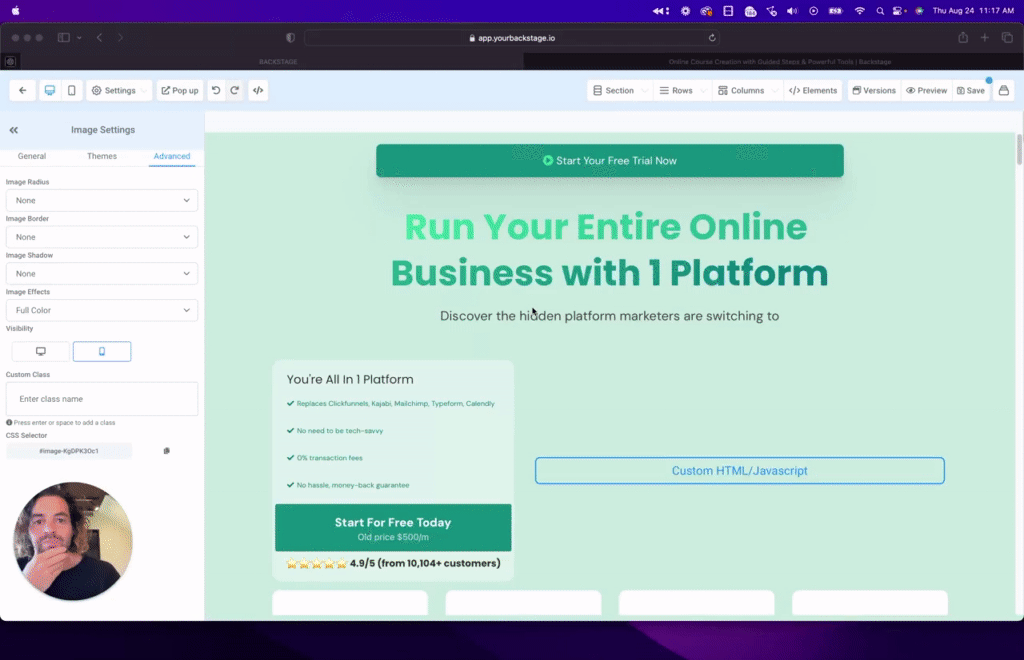Image resolution: width=1024 pixels, height=660 pixels.
Task: Click the redo arrow icon
Action: pos(234,90)
